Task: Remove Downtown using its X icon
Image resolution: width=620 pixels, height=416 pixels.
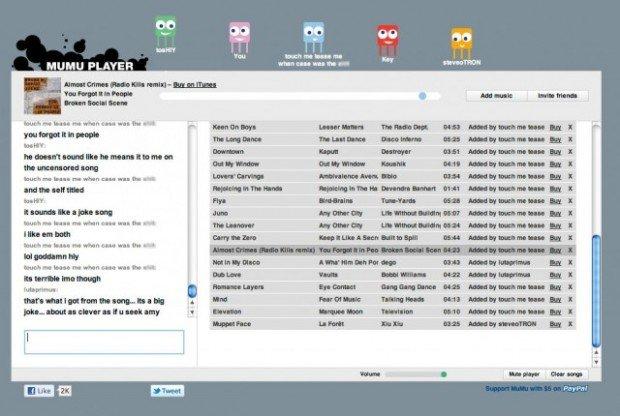Action: pyautogui.click(x=570, y=152)
